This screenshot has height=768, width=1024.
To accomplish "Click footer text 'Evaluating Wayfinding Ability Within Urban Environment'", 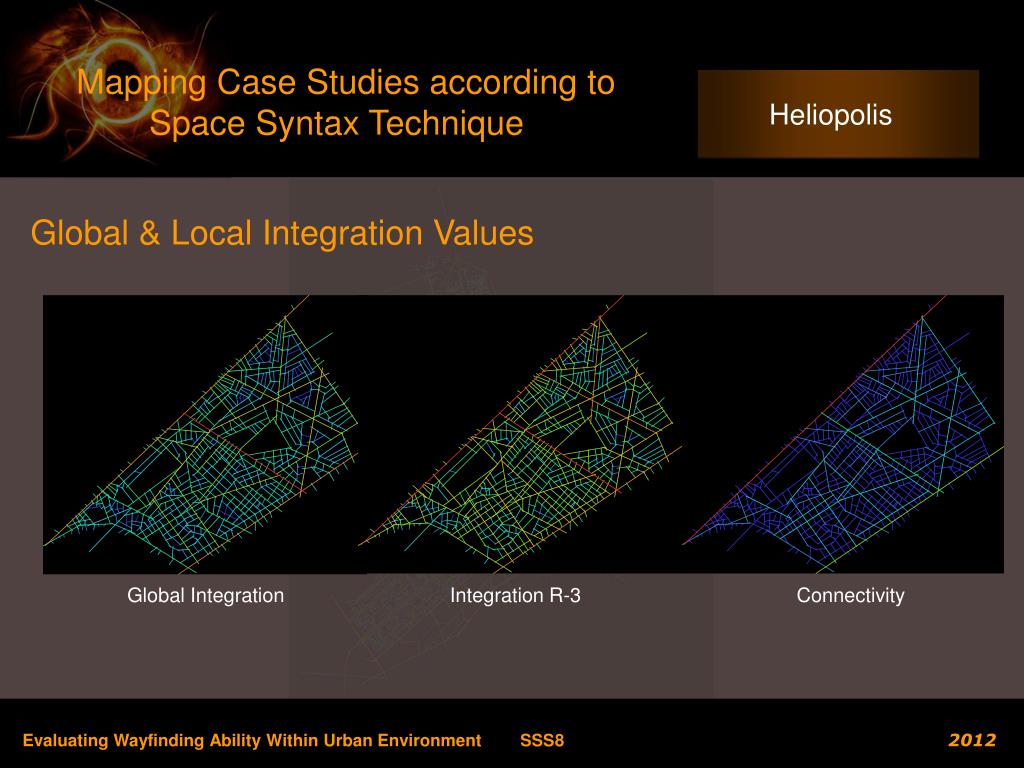I will (252, 741).
